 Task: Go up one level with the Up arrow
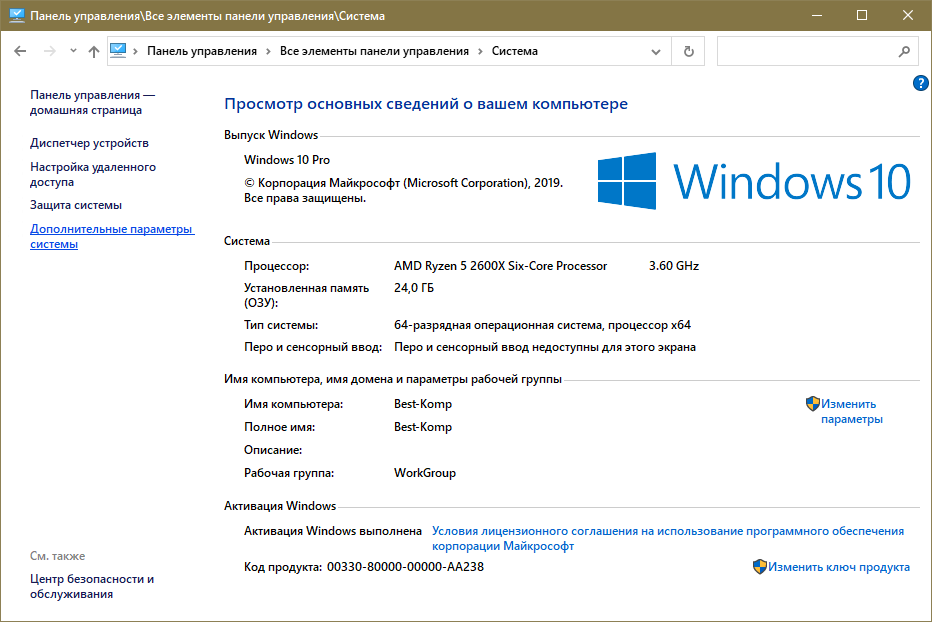(94, 51)
